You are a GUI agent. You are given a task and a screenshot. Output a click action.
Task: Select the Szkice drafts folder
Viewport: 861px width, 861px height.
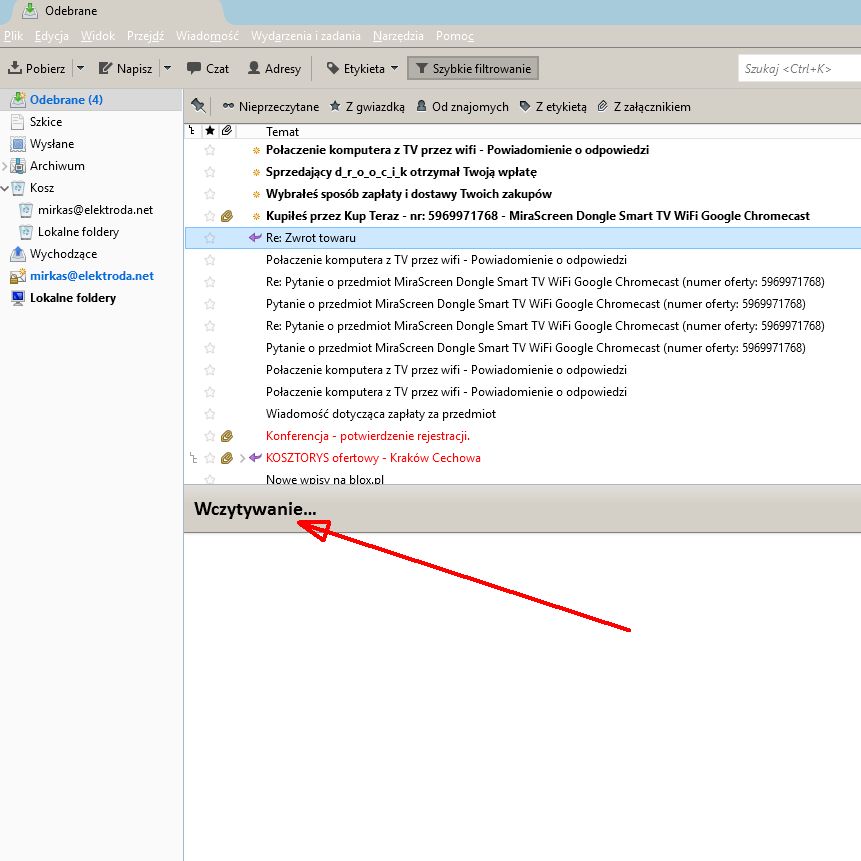[x=46, y=121]
